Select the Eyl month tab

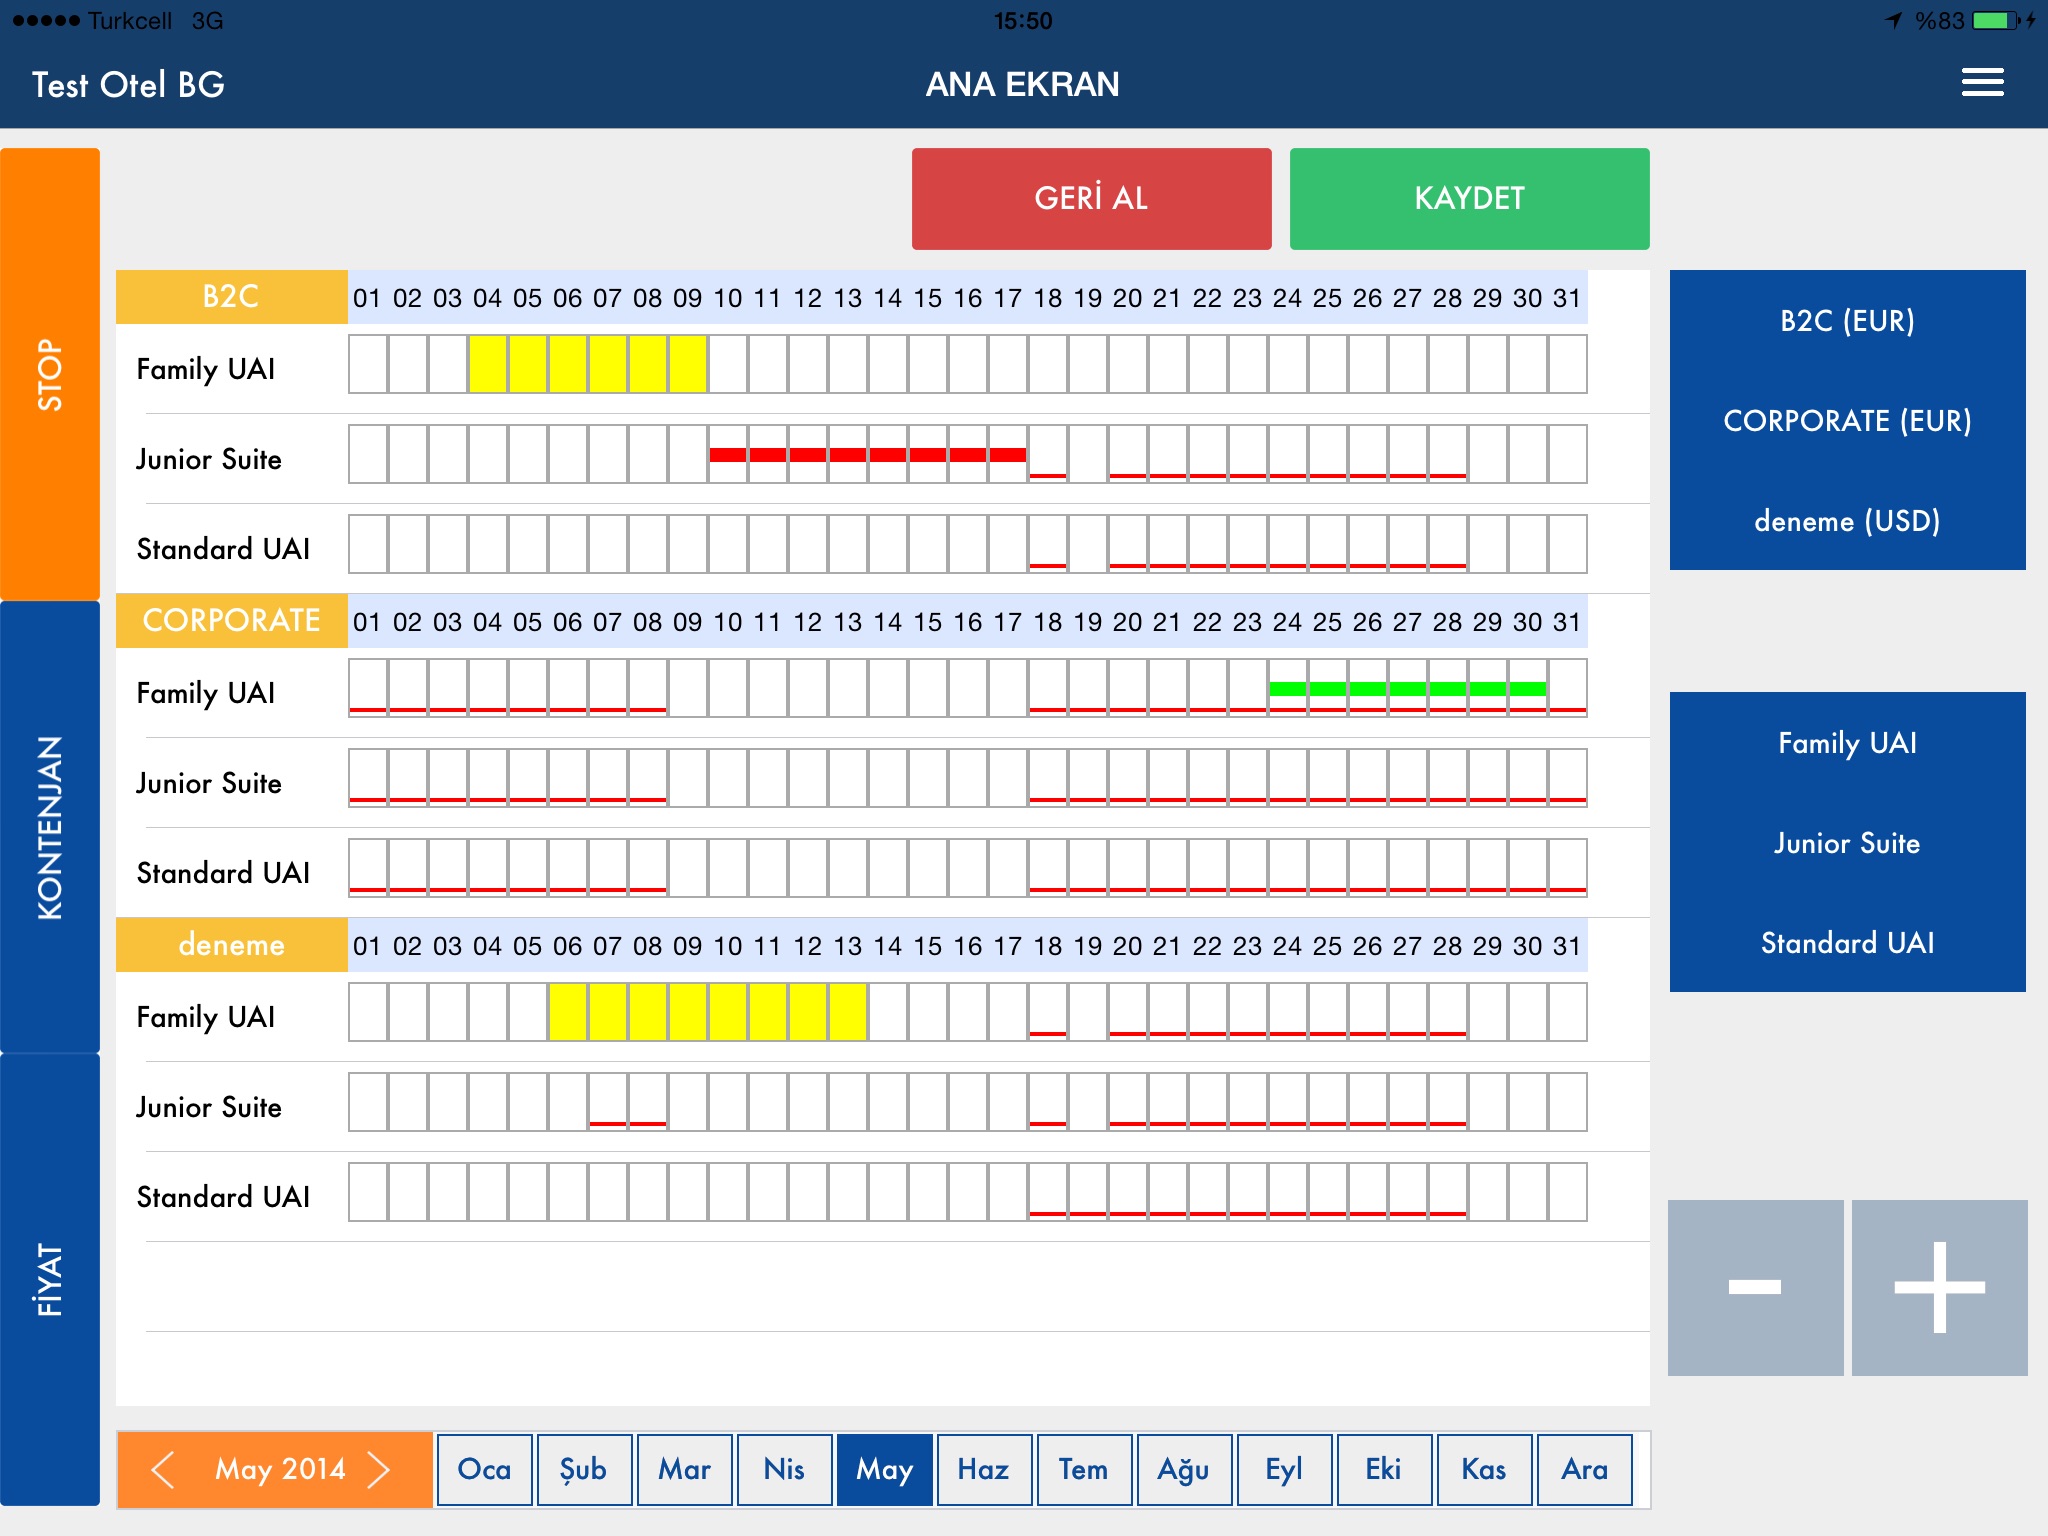tap(1284, 1470)
